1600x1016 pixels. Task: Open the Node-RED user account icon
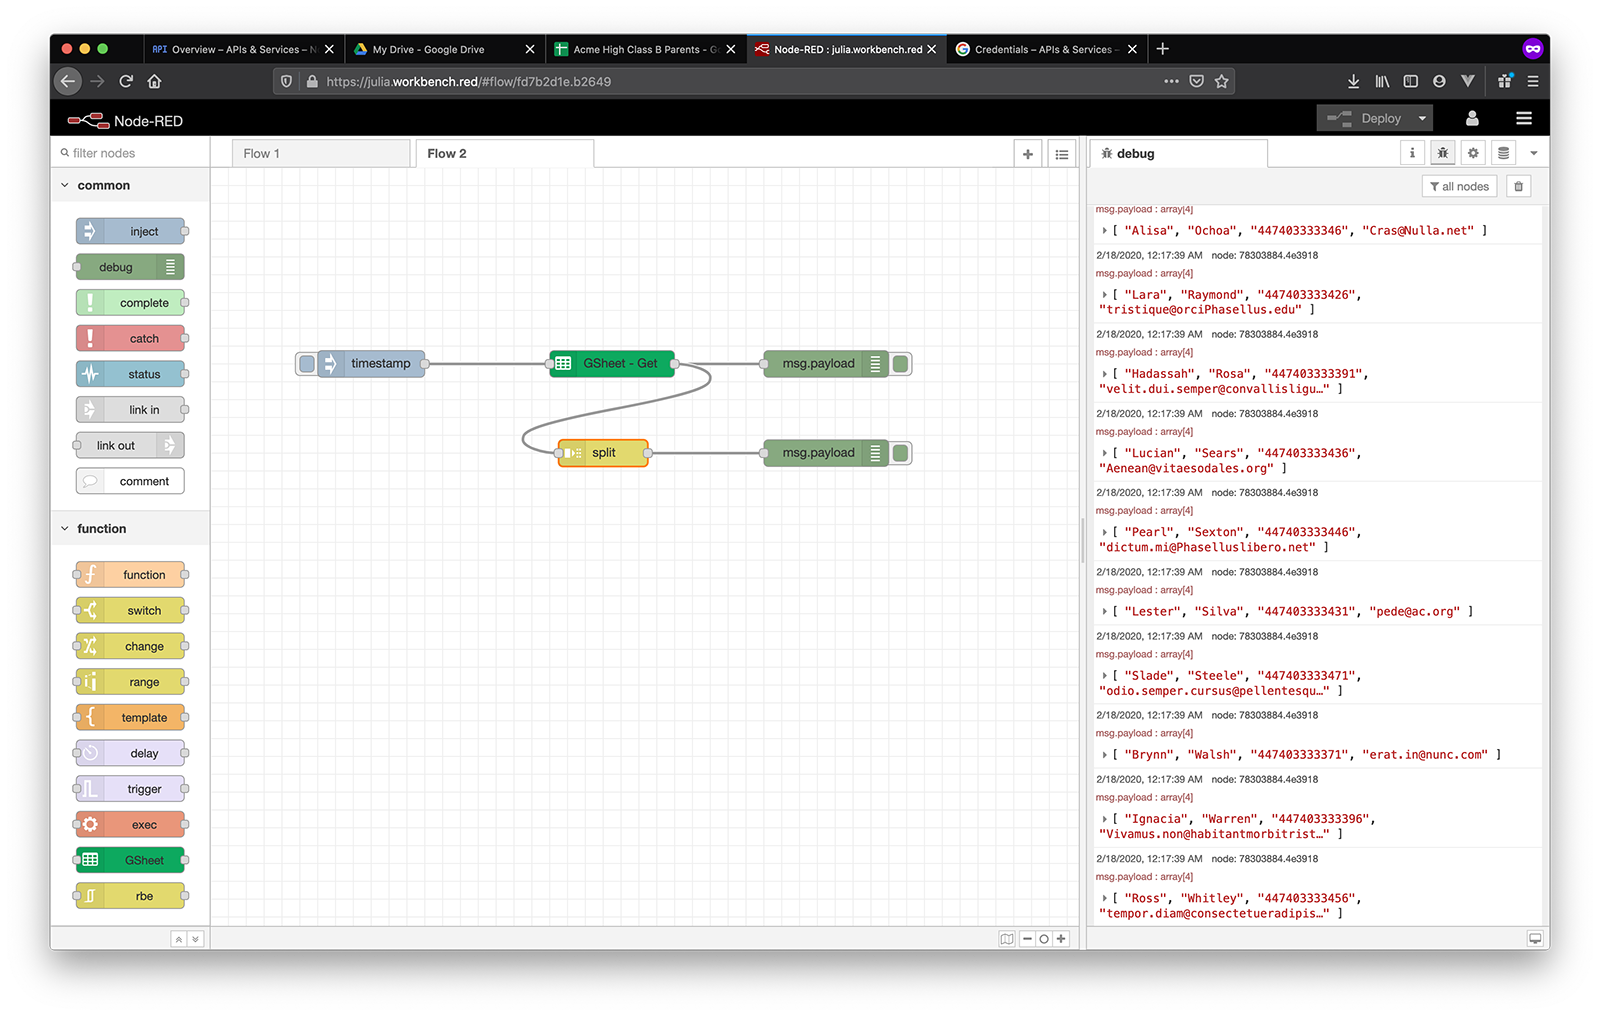[1472, 118]
